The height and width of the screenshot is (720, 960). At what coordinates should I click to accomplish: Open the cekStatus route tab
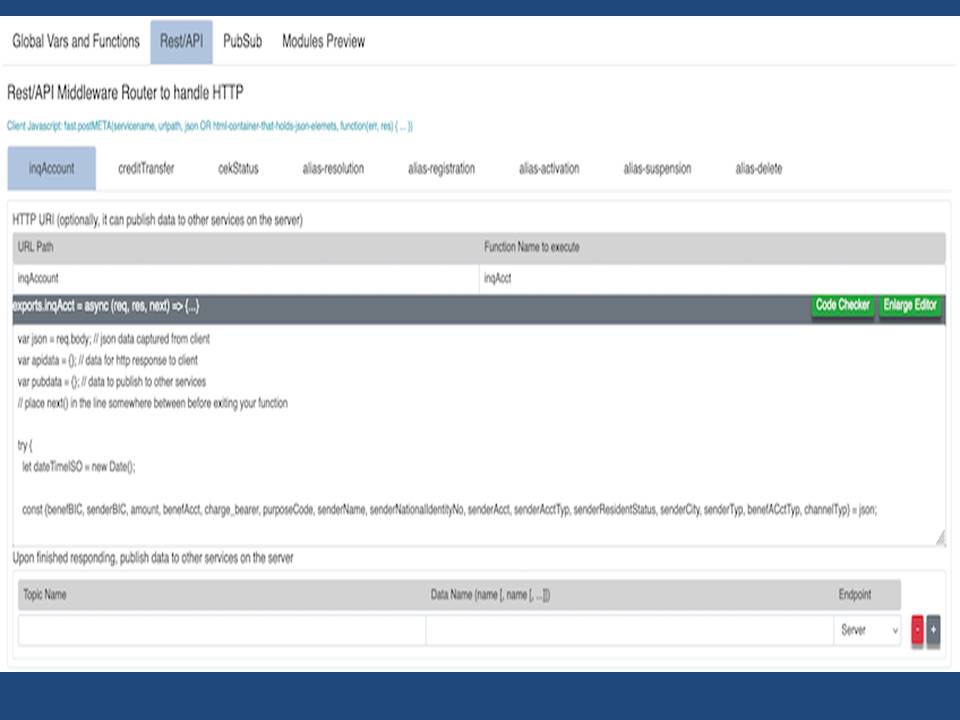click(x=238, y=168)
